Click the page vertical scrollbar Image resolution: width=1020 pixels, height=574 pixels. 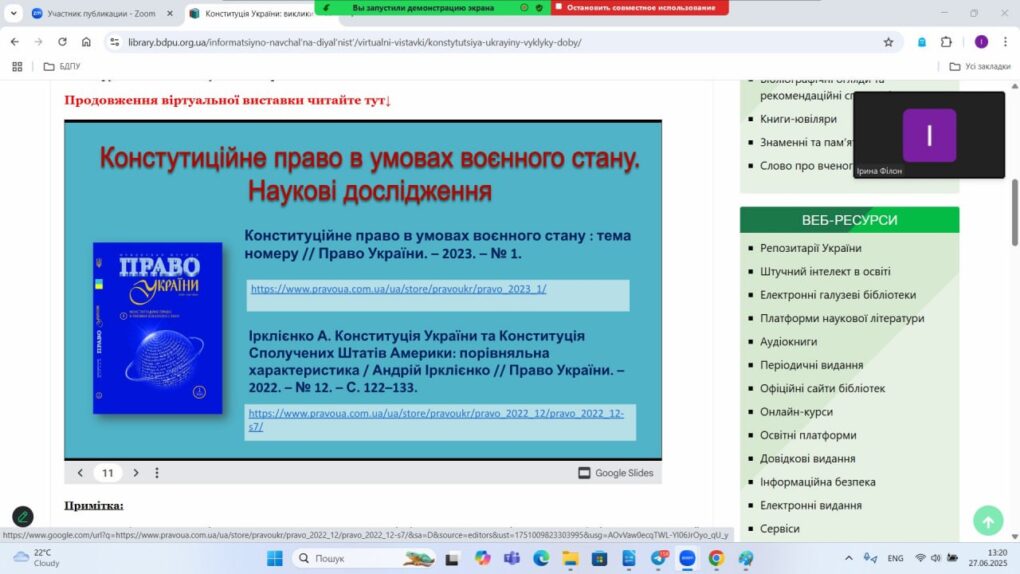coord(1014,212)
